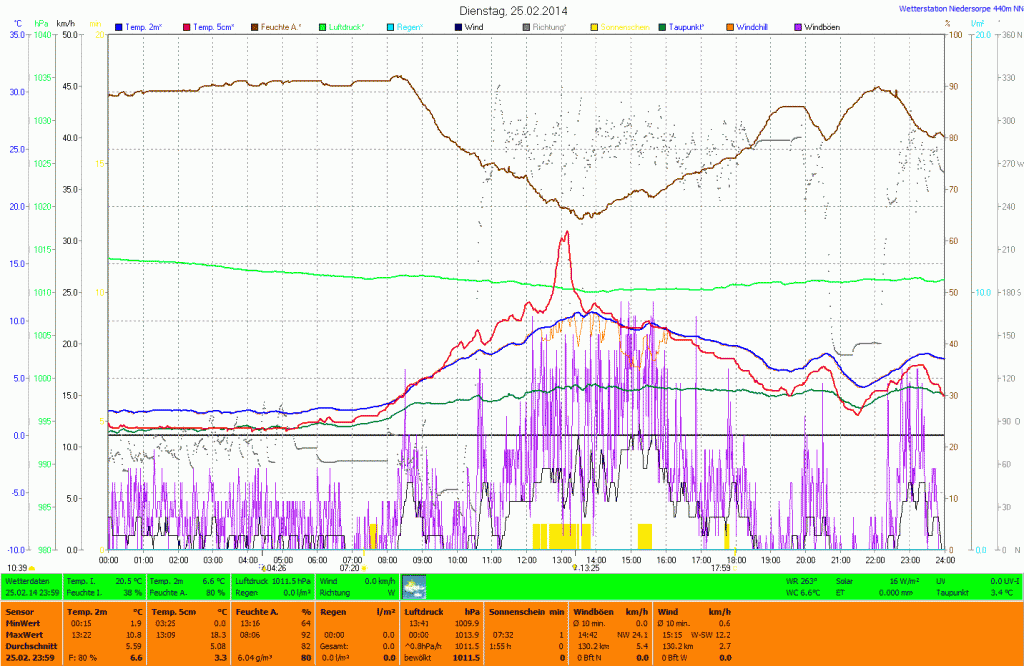Click the blue square beside Temp. 2m

click(119, 26)
